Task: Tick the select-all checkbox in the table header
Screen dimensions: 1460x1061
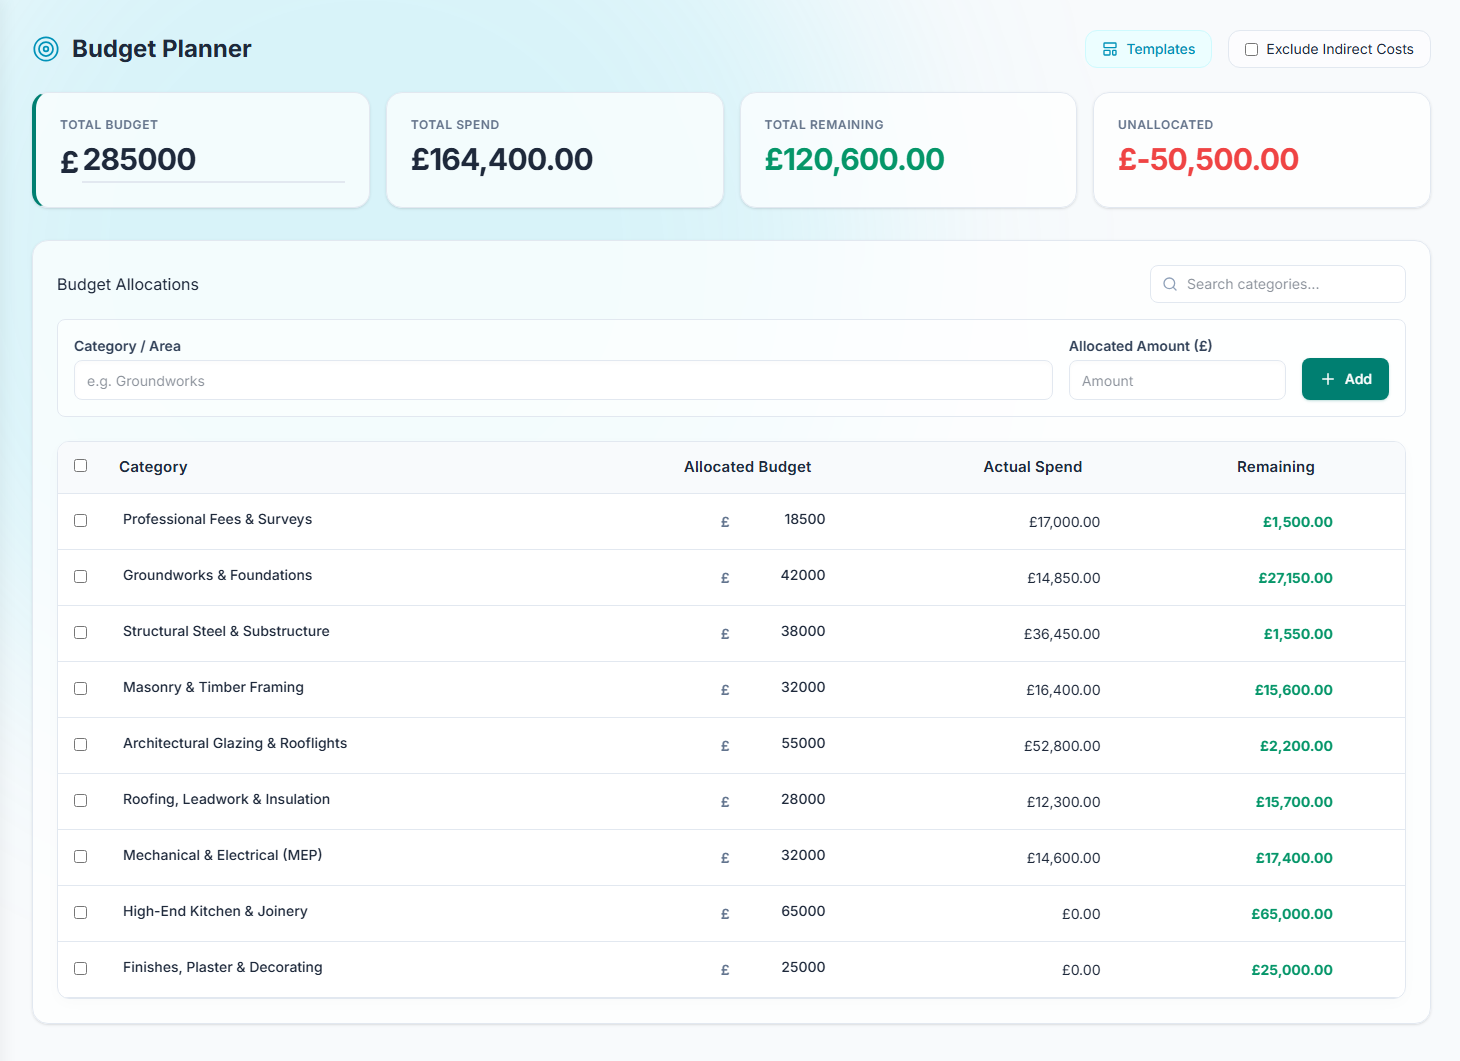Action: click(x=81, y=465)
